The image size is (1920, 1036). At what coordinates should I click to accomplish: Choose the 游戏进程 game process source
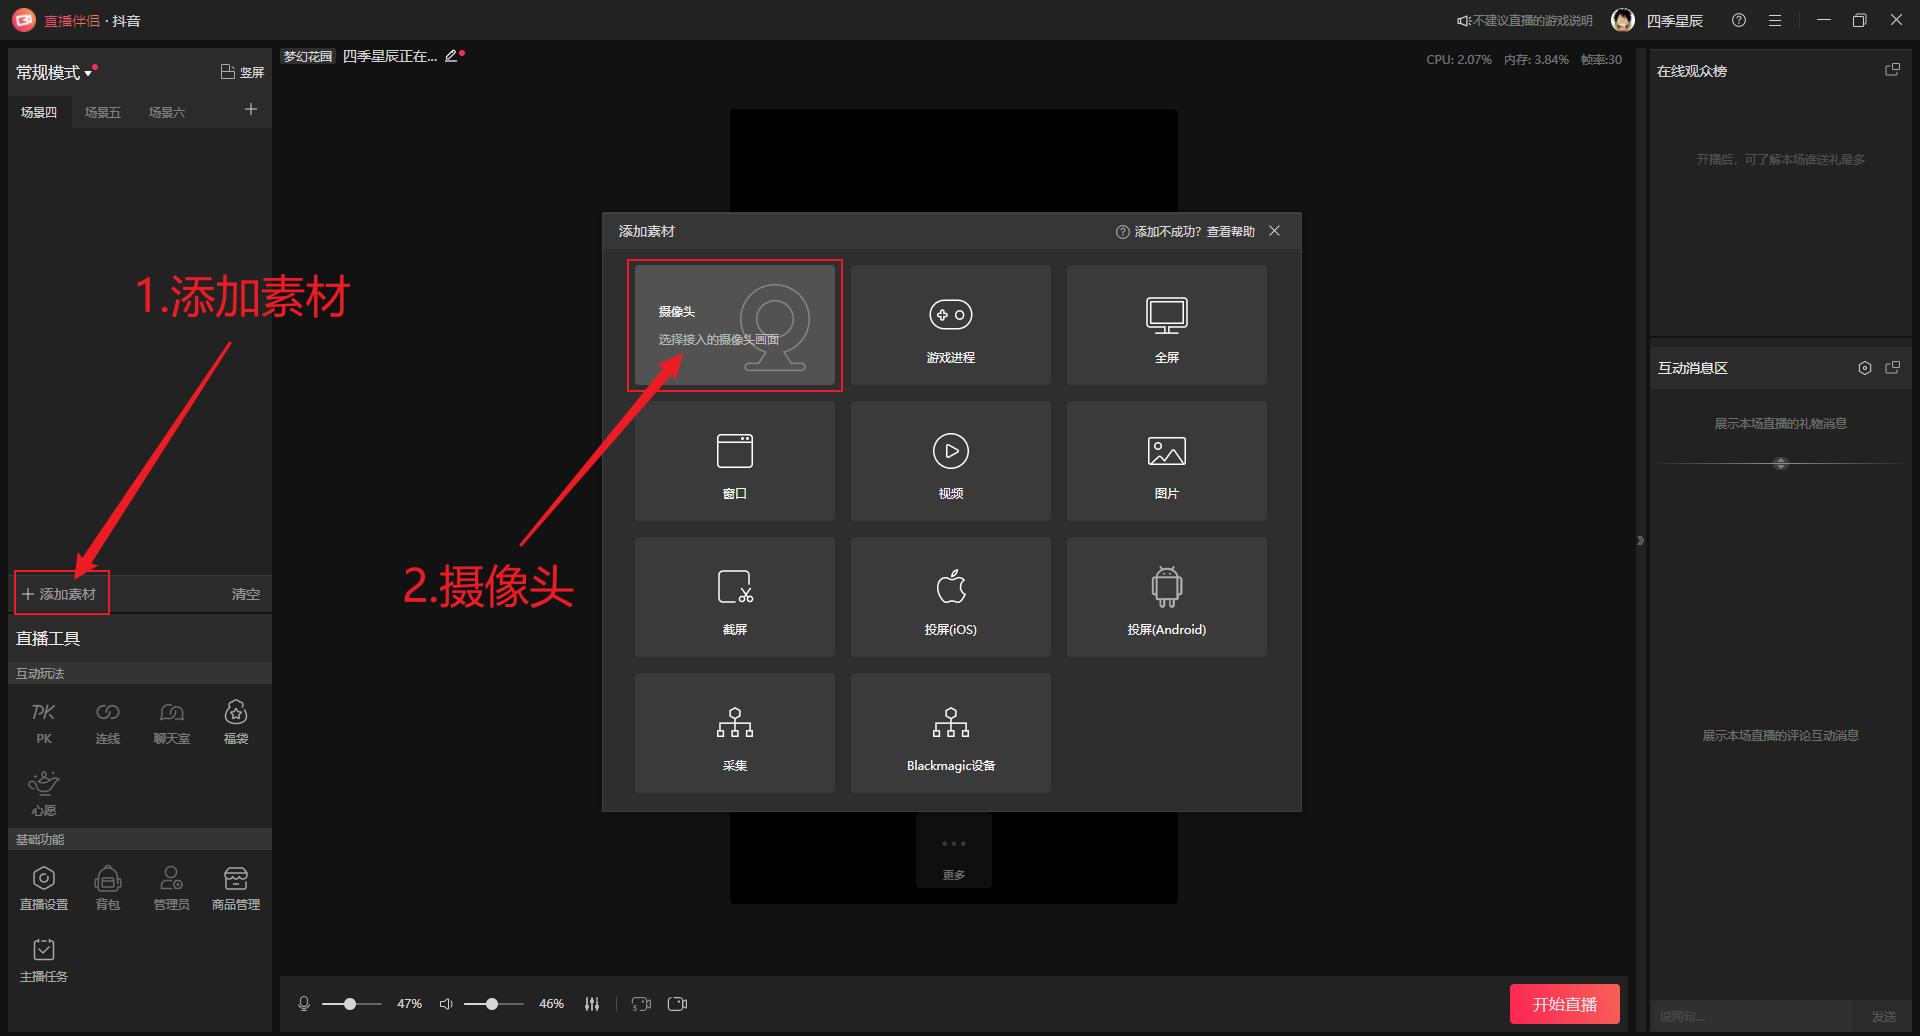(x=951, y=325)
